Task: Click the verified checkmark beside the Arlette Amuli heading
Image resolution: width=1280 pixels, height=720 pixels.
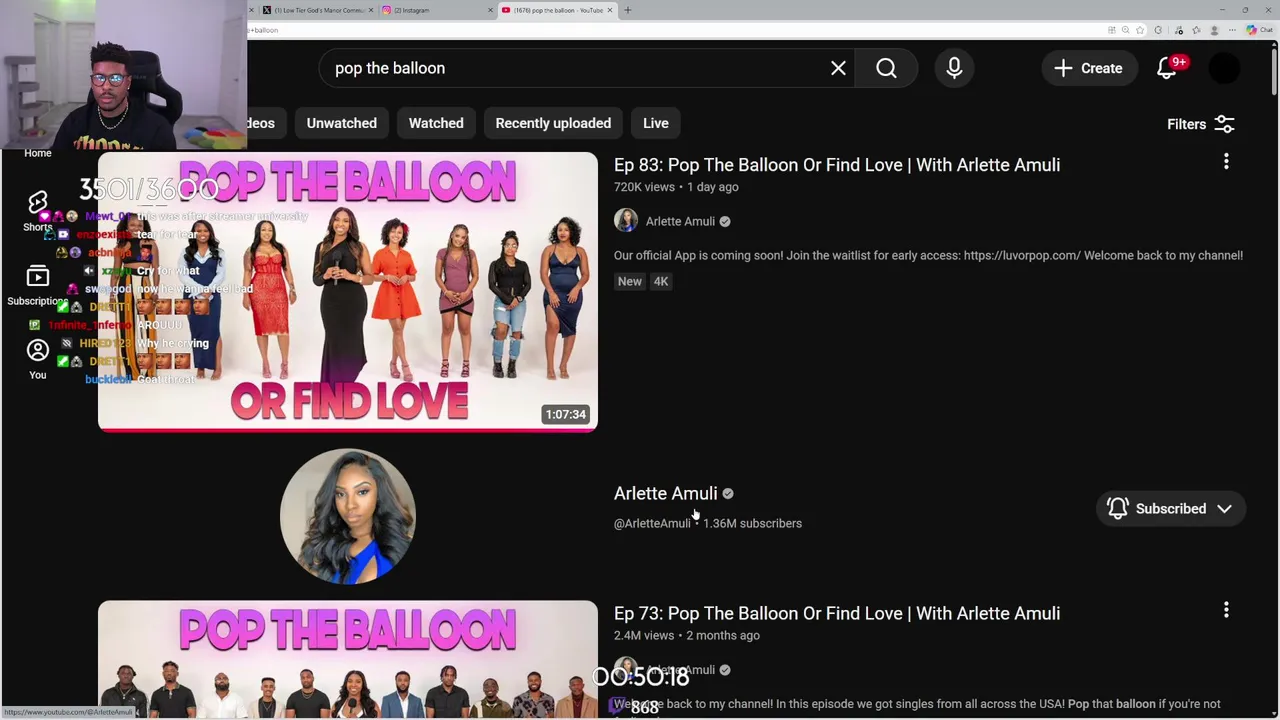Action: tap(728, 494)
